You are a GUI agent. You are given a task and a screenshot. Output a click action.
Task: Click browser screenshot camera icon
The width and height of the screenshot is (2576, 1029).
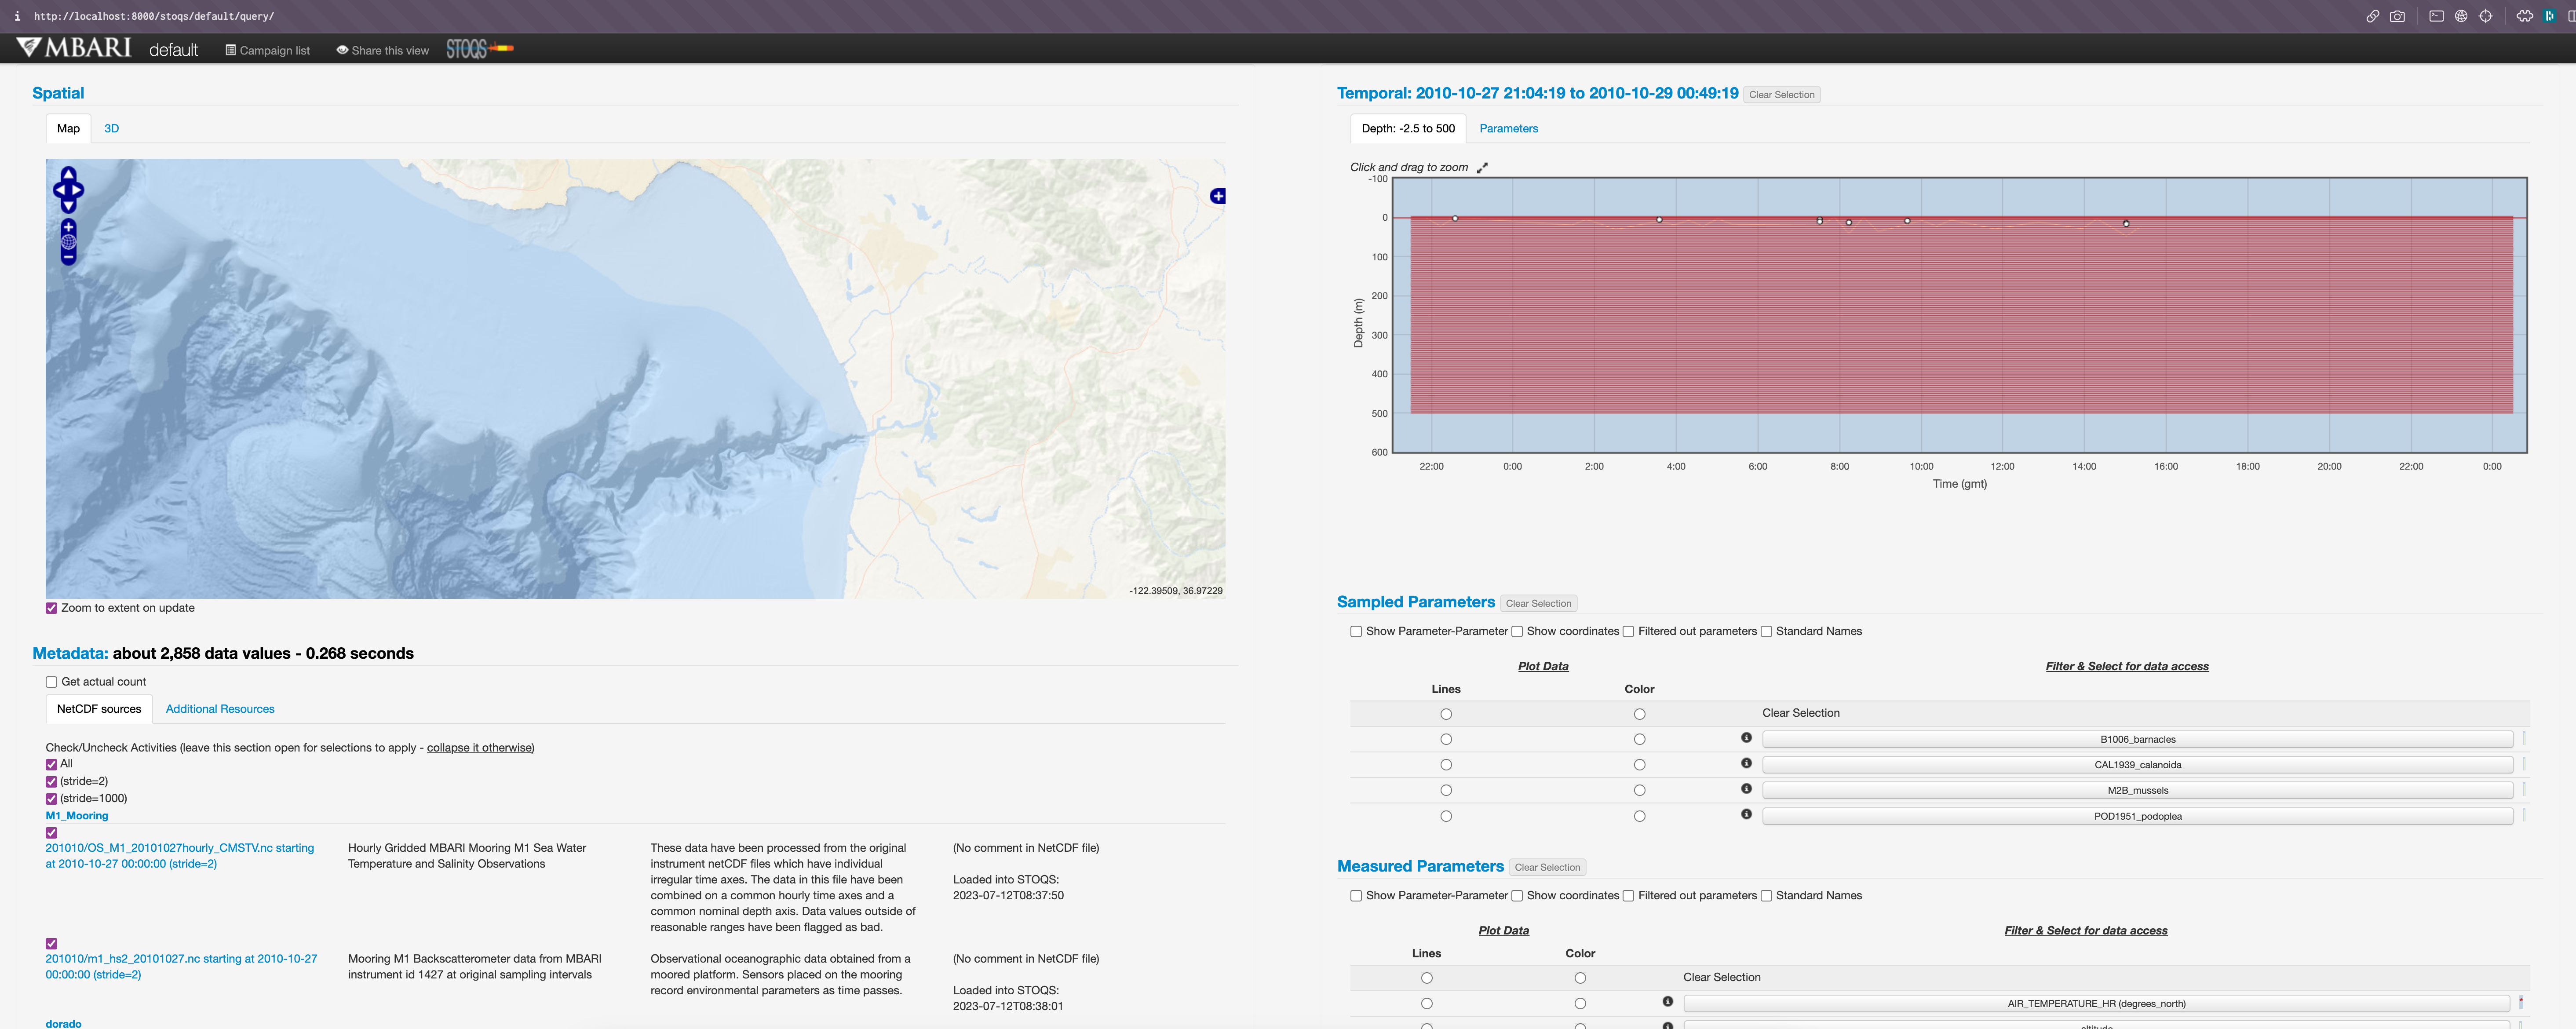(x=2397, y=16)
